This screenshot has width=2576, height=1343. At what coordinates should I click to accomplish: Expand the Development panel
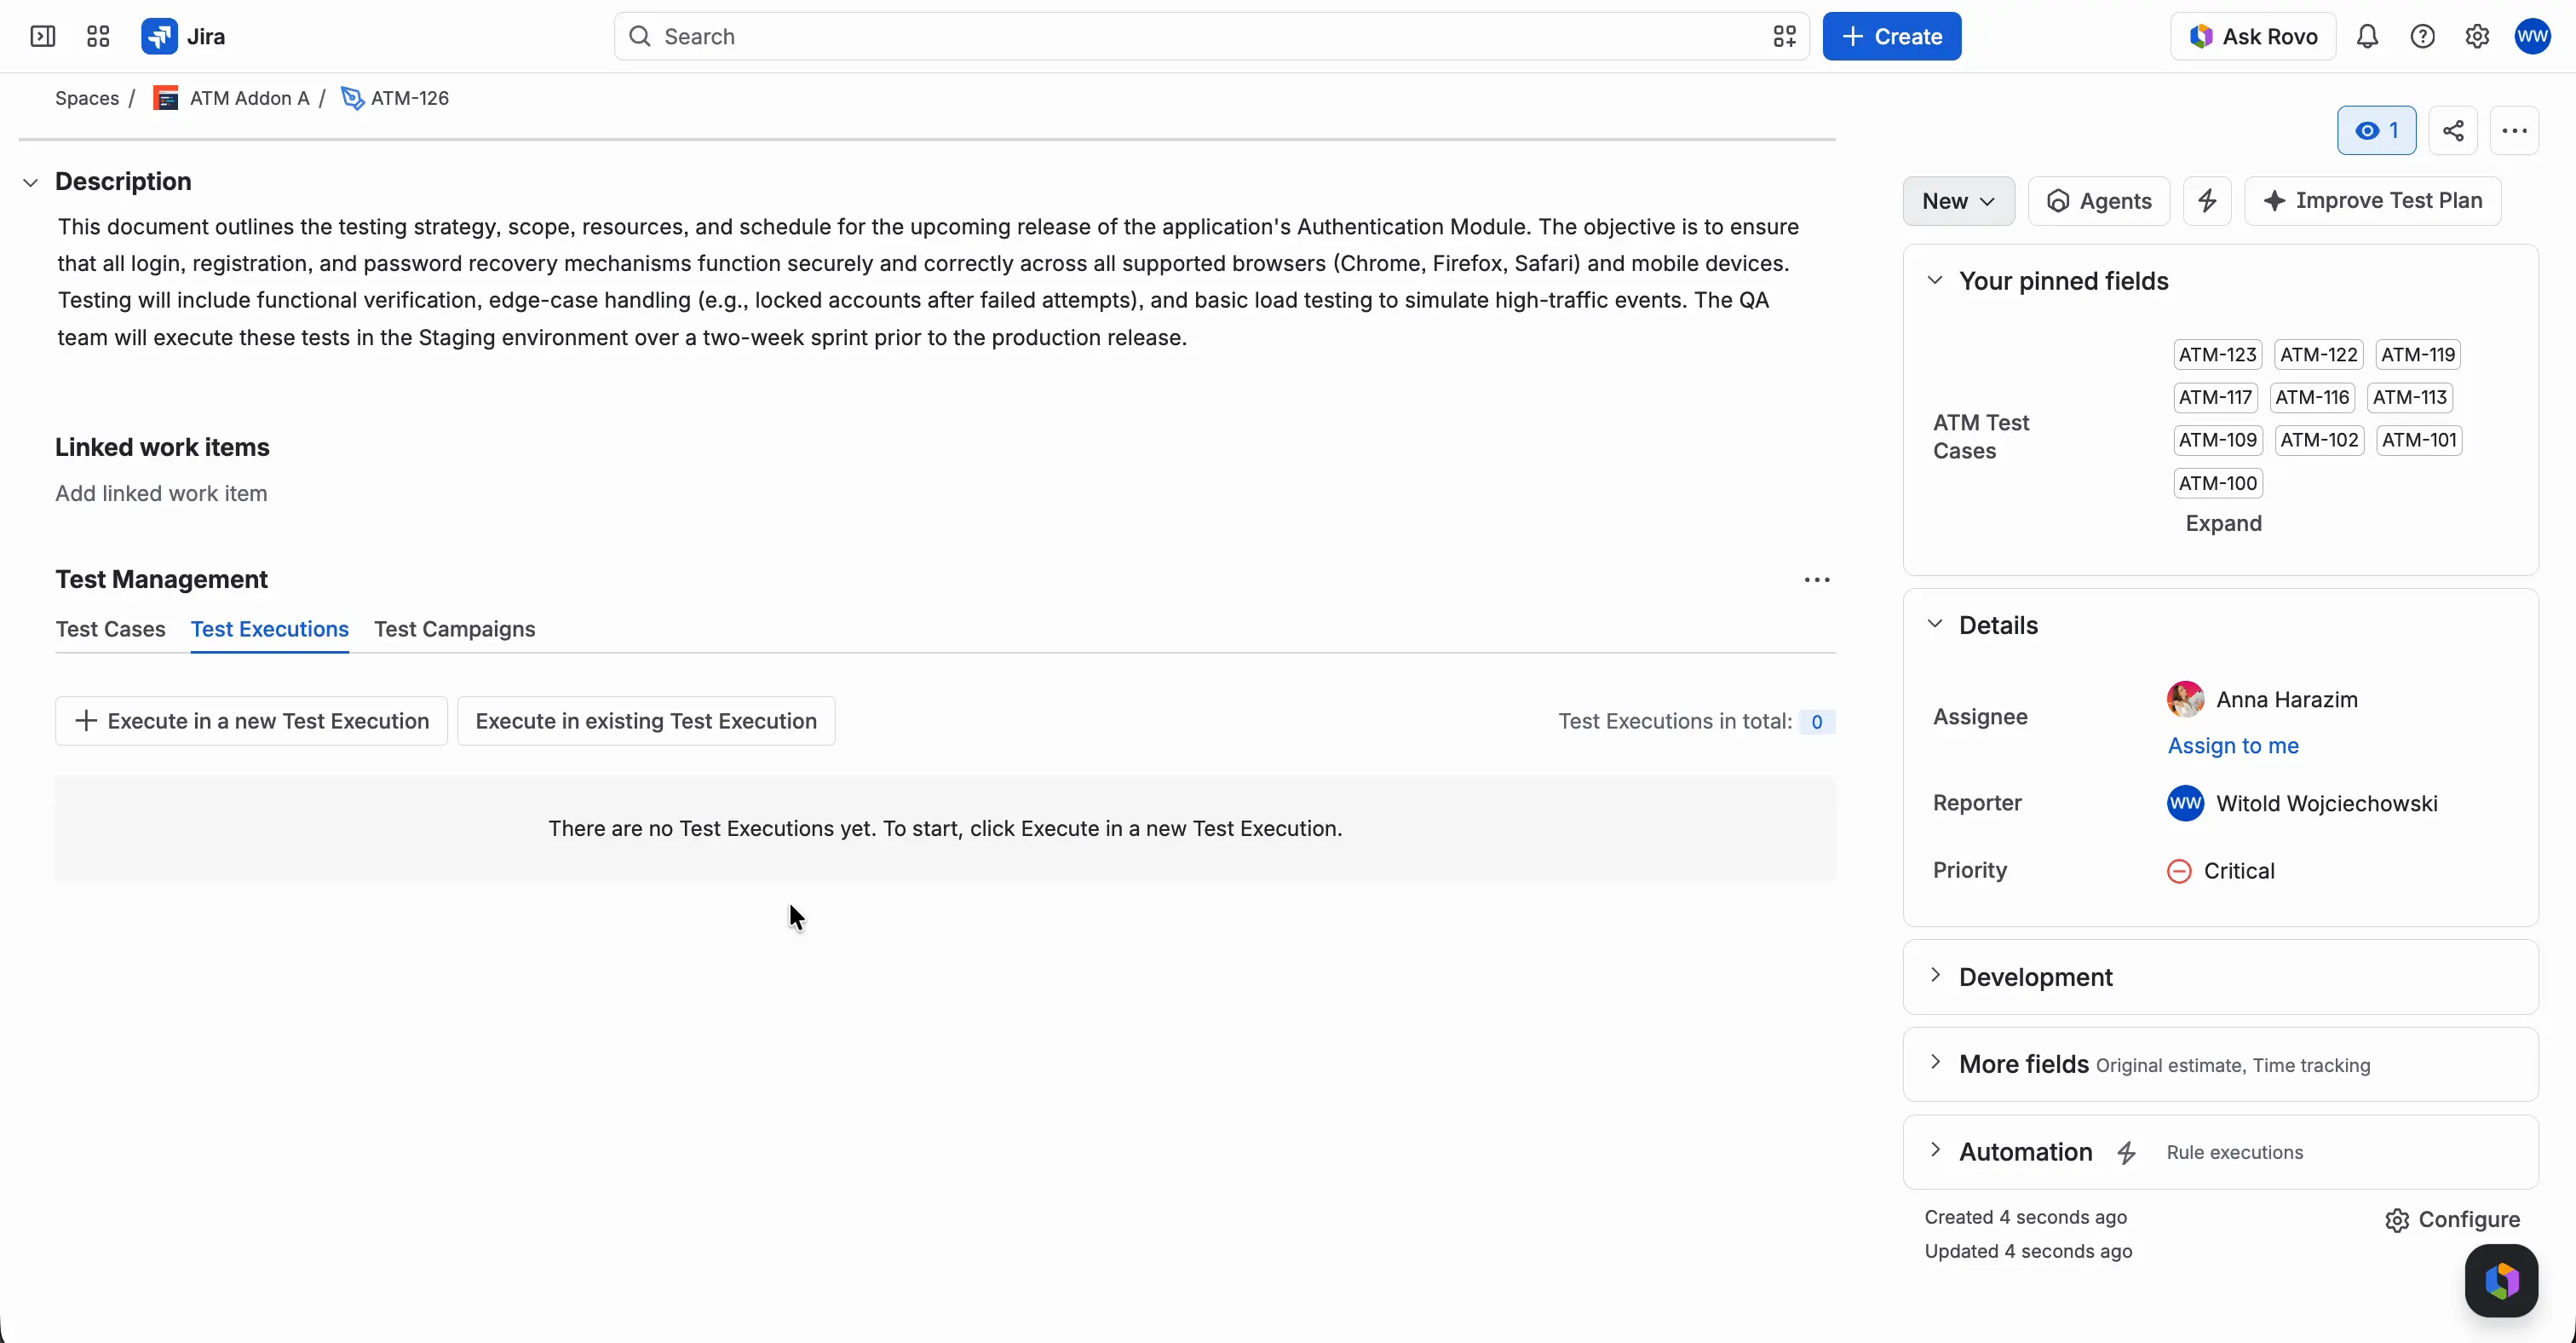(1935, 976)
